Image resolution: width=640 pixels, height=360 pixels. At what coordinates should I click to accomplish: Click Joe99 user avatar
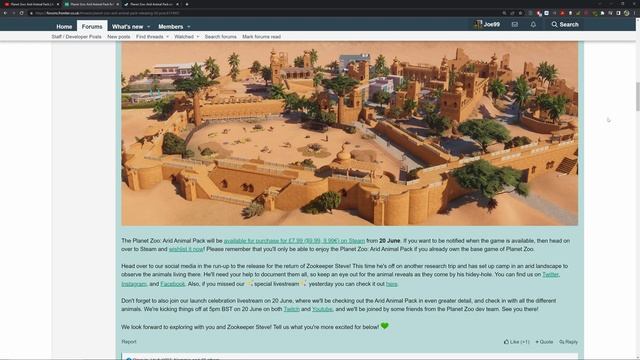[x=478, y=24]
